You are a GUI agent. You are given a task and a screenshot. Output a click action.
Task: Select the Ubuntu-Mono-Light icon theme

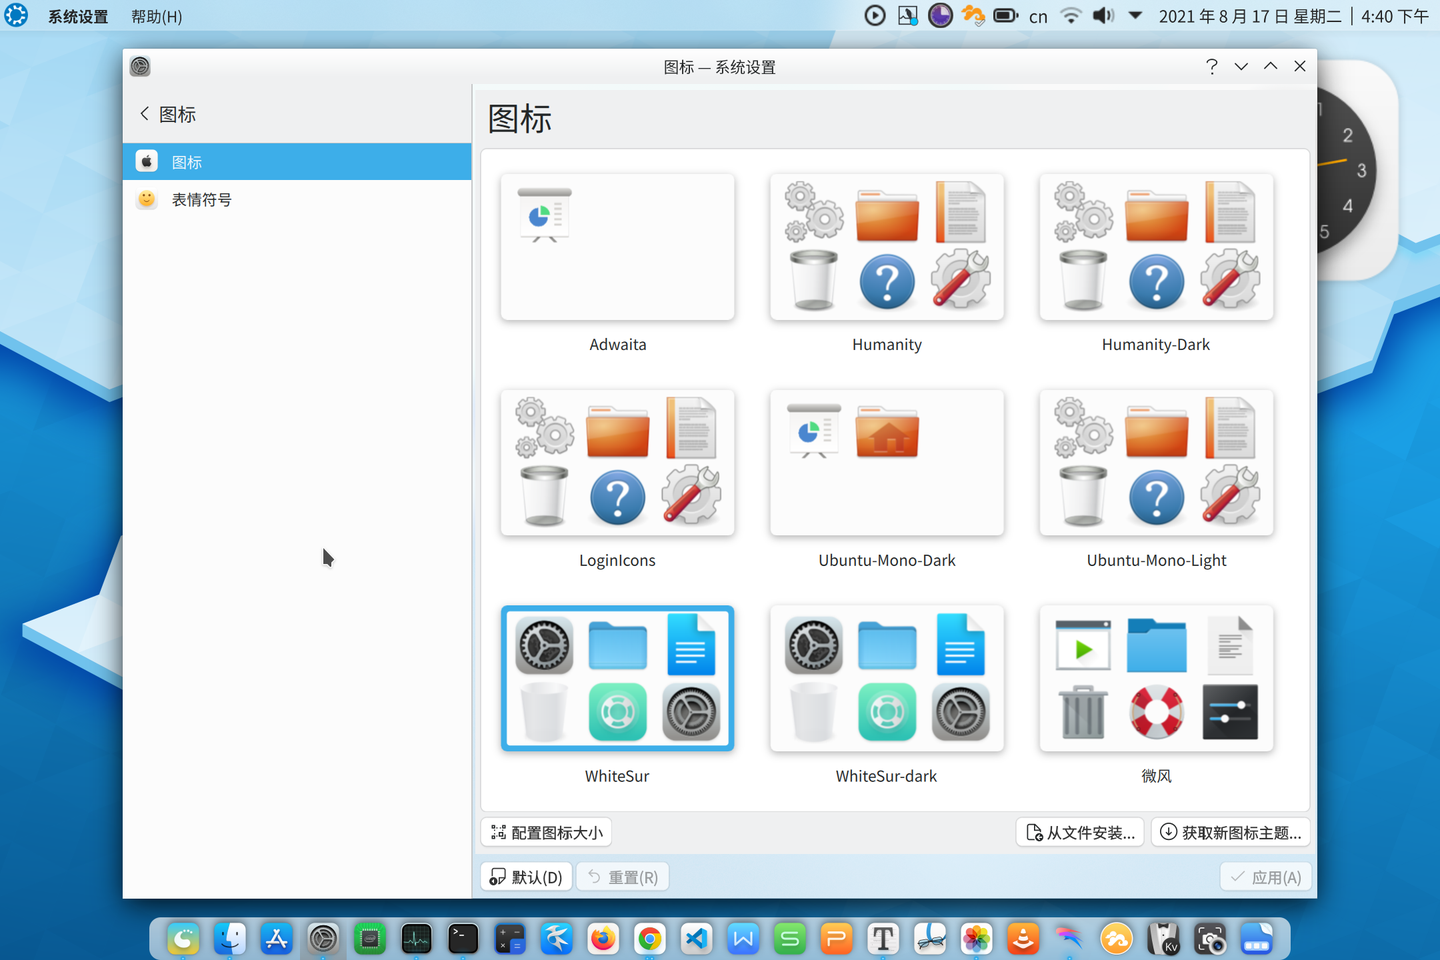[1156, 463]
